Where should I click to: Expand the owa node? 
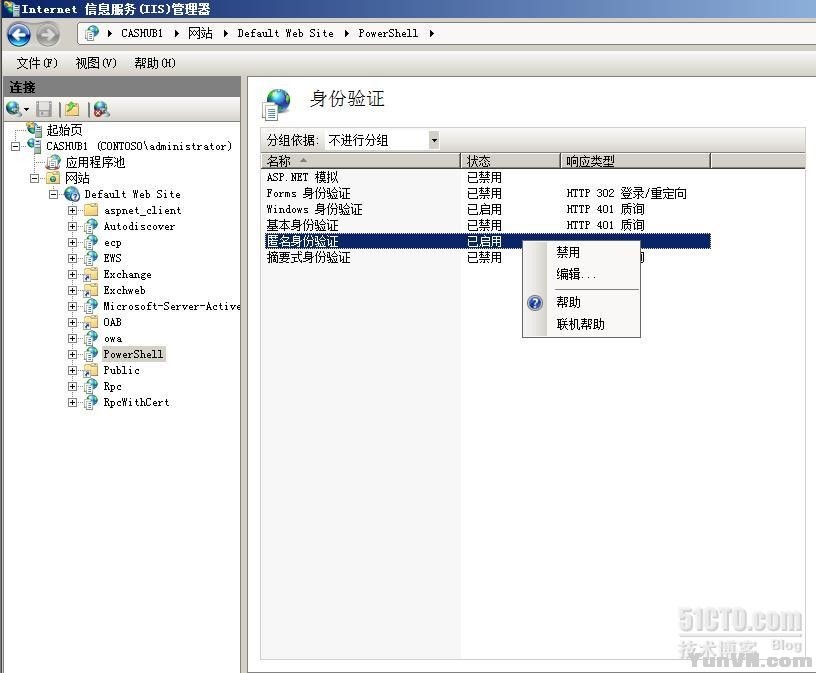[x=72, y=338]
